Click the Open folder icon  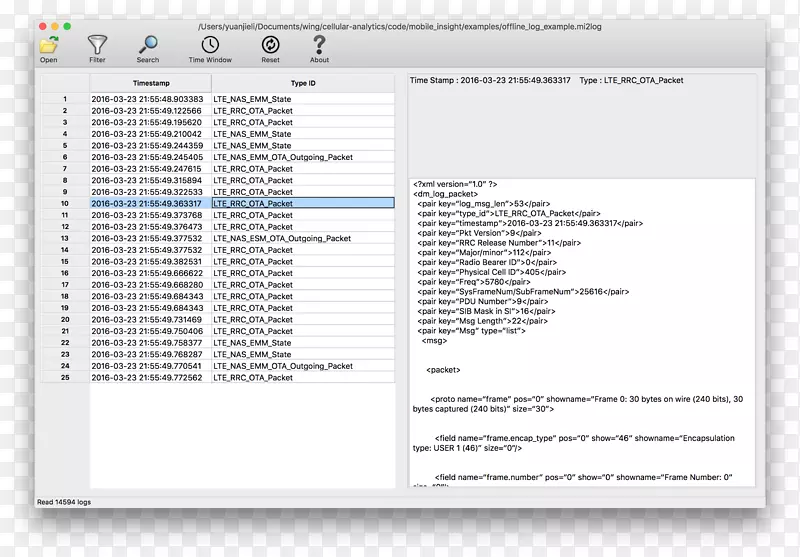48,45
